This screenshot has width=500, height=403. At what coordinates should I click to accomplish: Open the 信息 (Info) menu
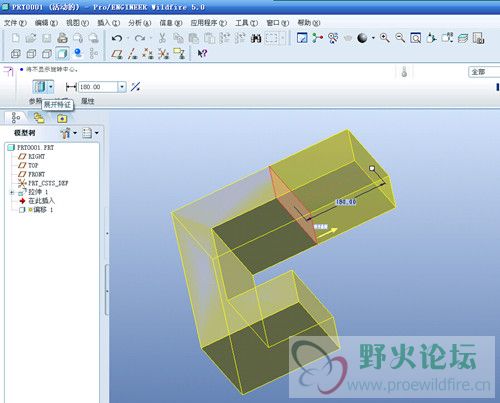click(171, 23)
